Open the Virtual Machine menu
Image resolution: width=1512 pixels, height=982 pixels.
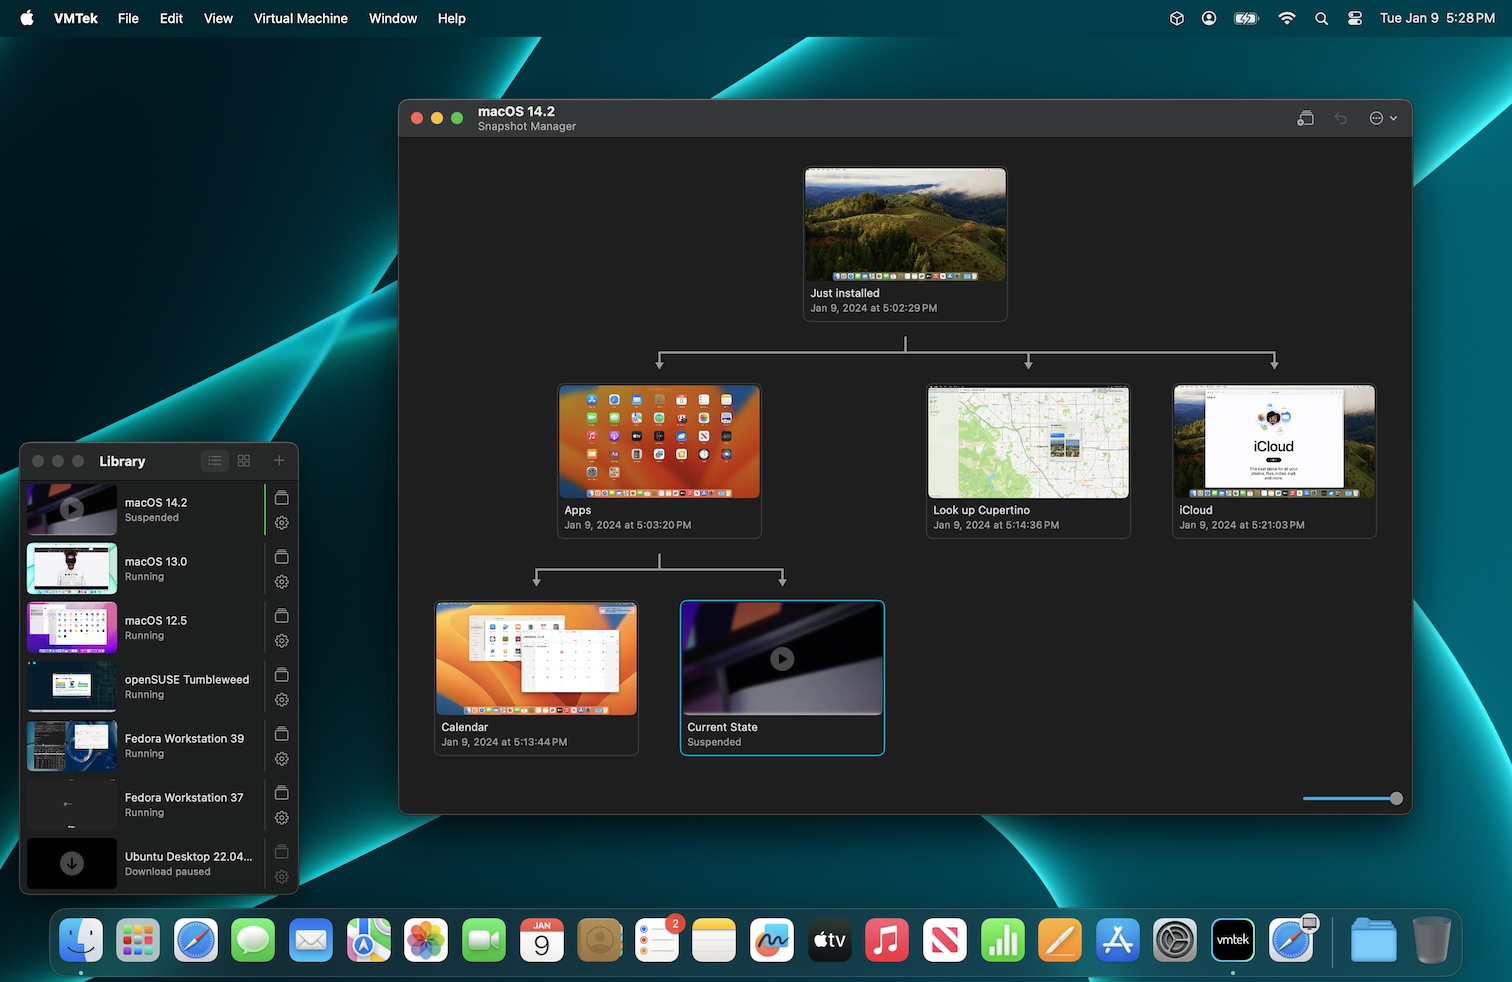click(x=300, y=18)
